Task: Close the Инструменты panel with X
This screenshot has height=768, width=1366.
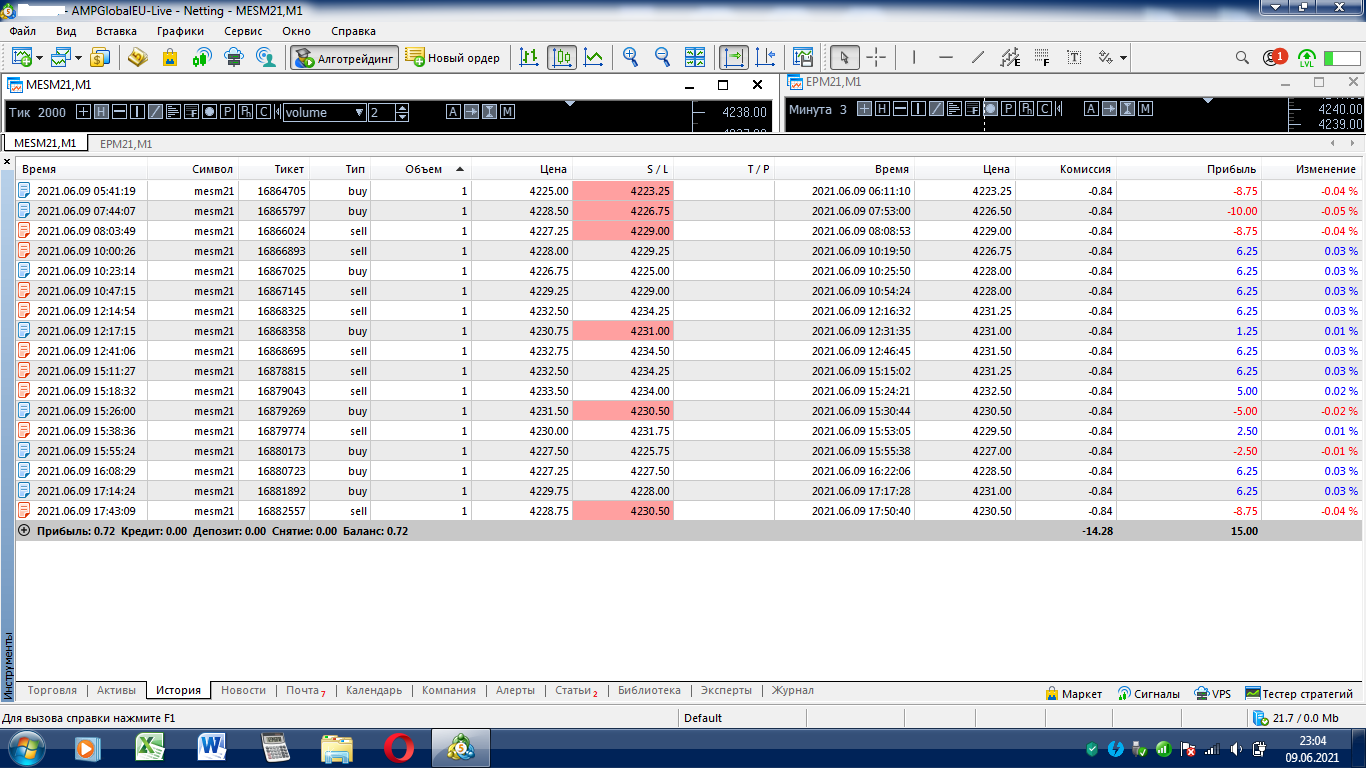Action: (7, 161)
